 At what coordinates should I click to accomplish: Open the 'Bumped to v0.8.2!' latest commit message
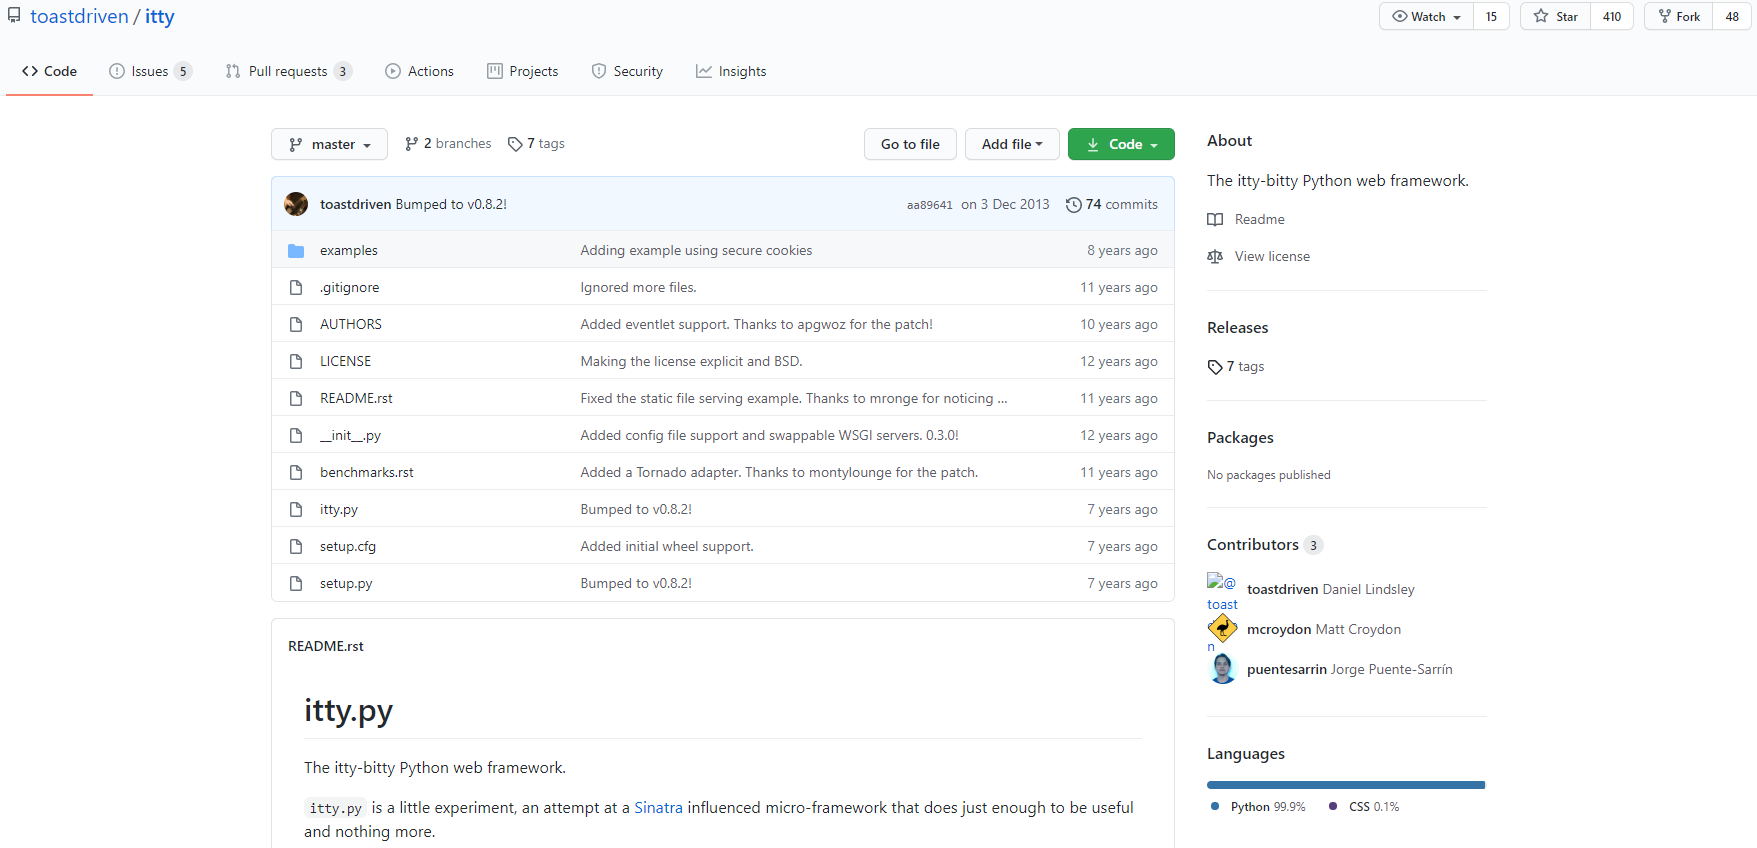pyautogui.click(x=451, y=205)
